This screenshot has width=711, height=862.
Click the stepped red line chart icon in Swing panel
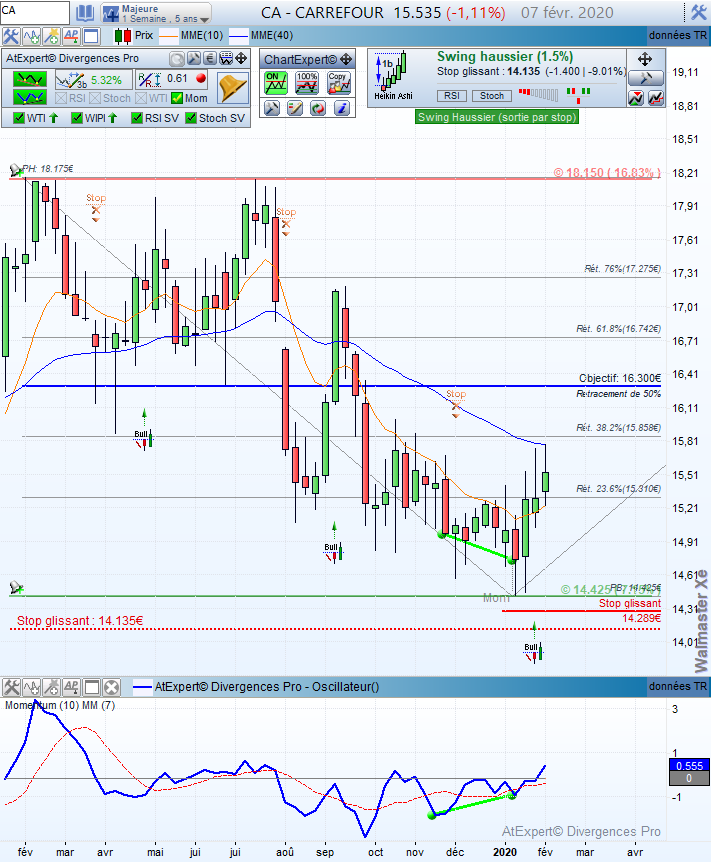pos(655,98)
